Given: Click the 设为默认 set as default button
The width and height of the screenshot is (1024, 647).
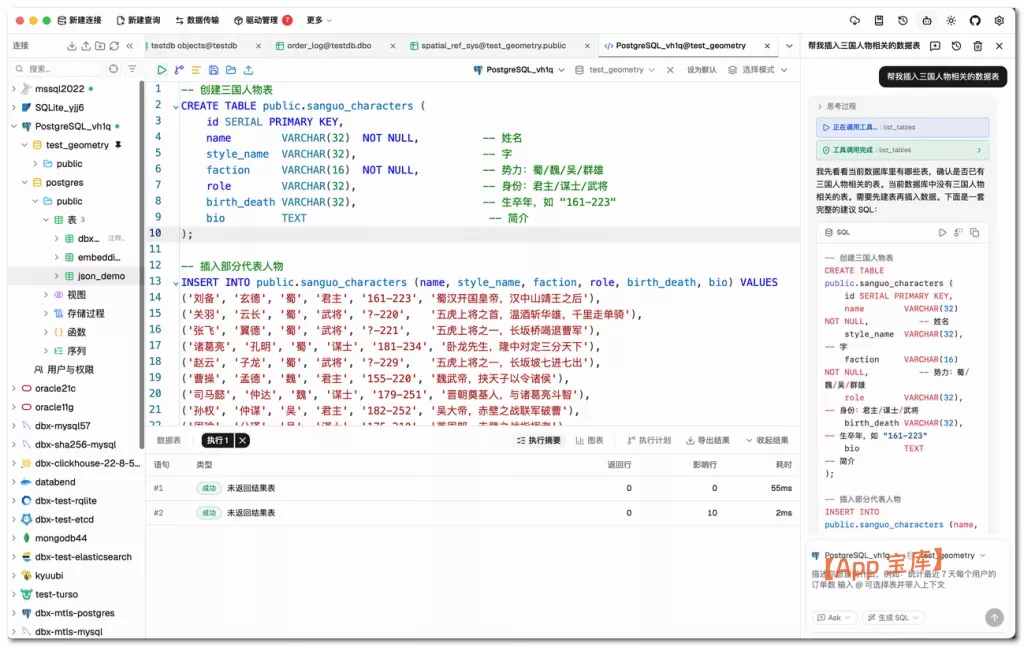Looking at the screenshot, I should 701,70.
